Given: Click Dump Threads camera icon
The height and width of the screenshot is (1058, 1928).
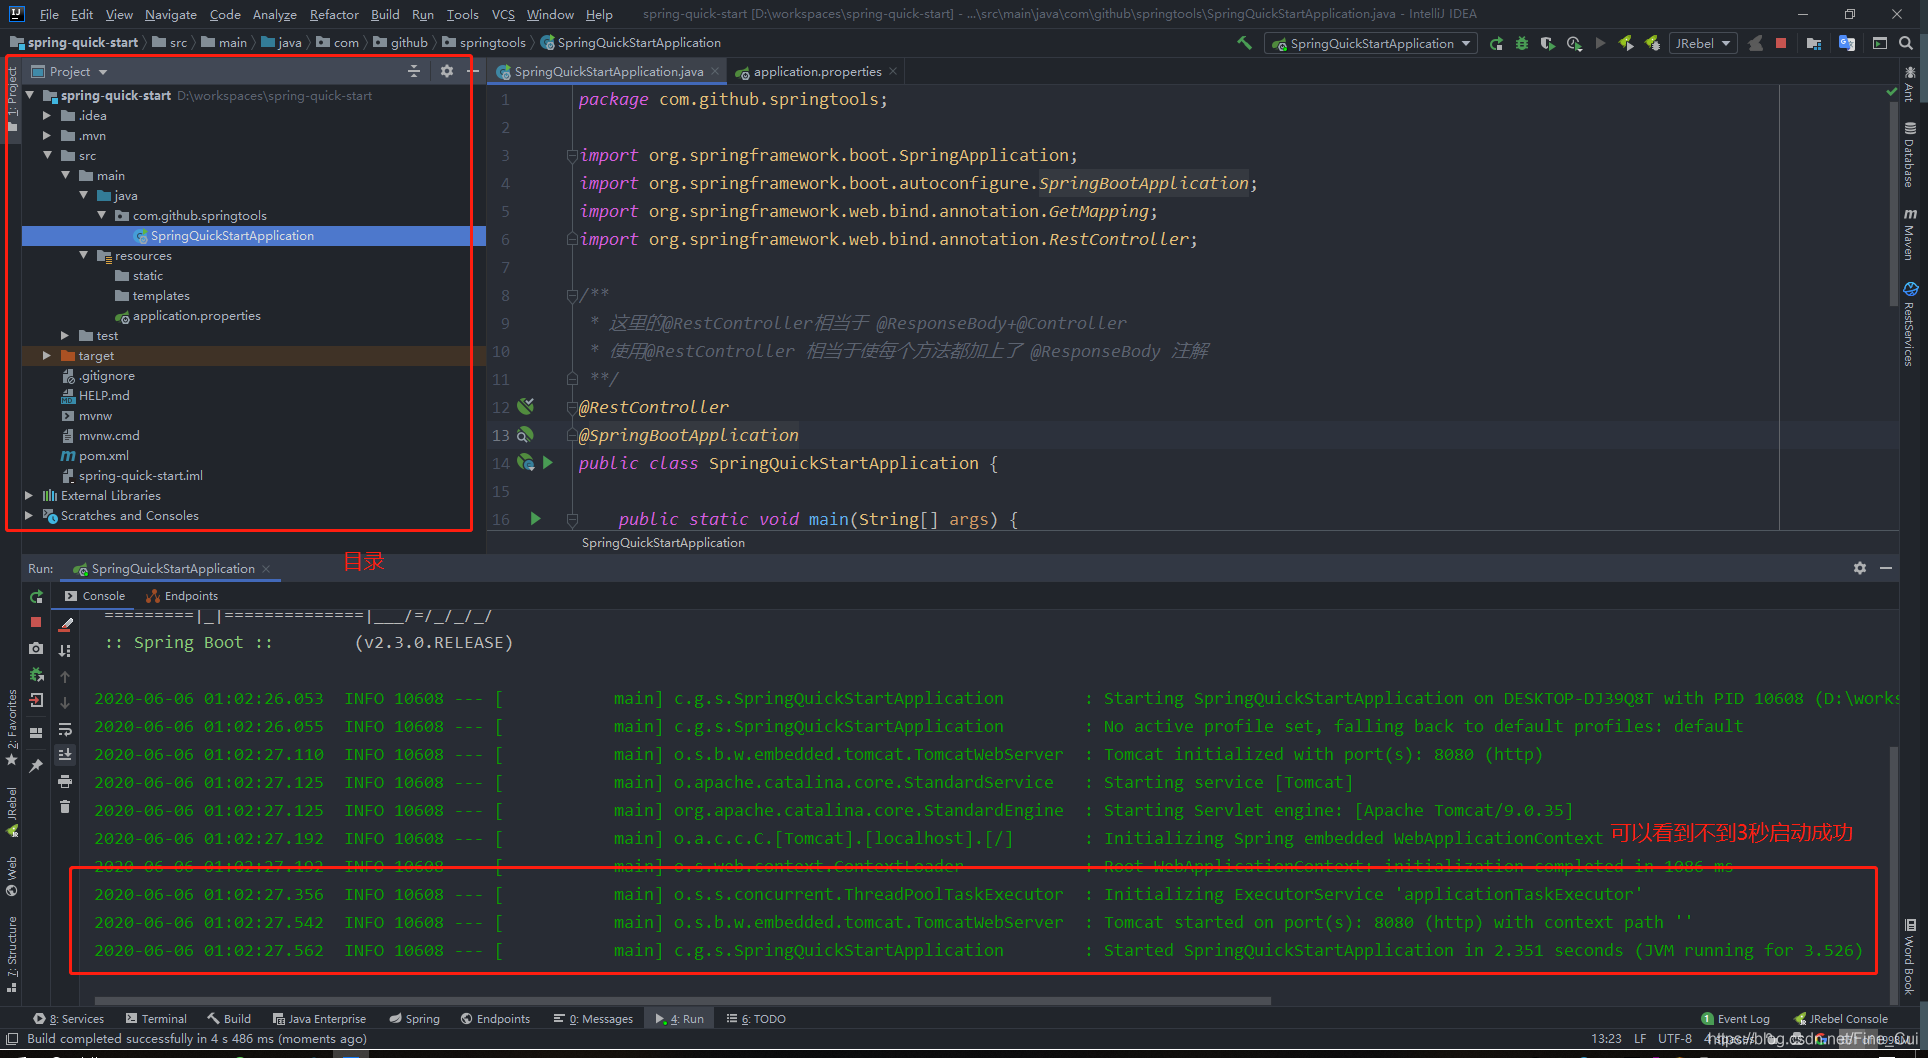Looking at the screenshot, I should pyautogui.click(x=36, y=648).
